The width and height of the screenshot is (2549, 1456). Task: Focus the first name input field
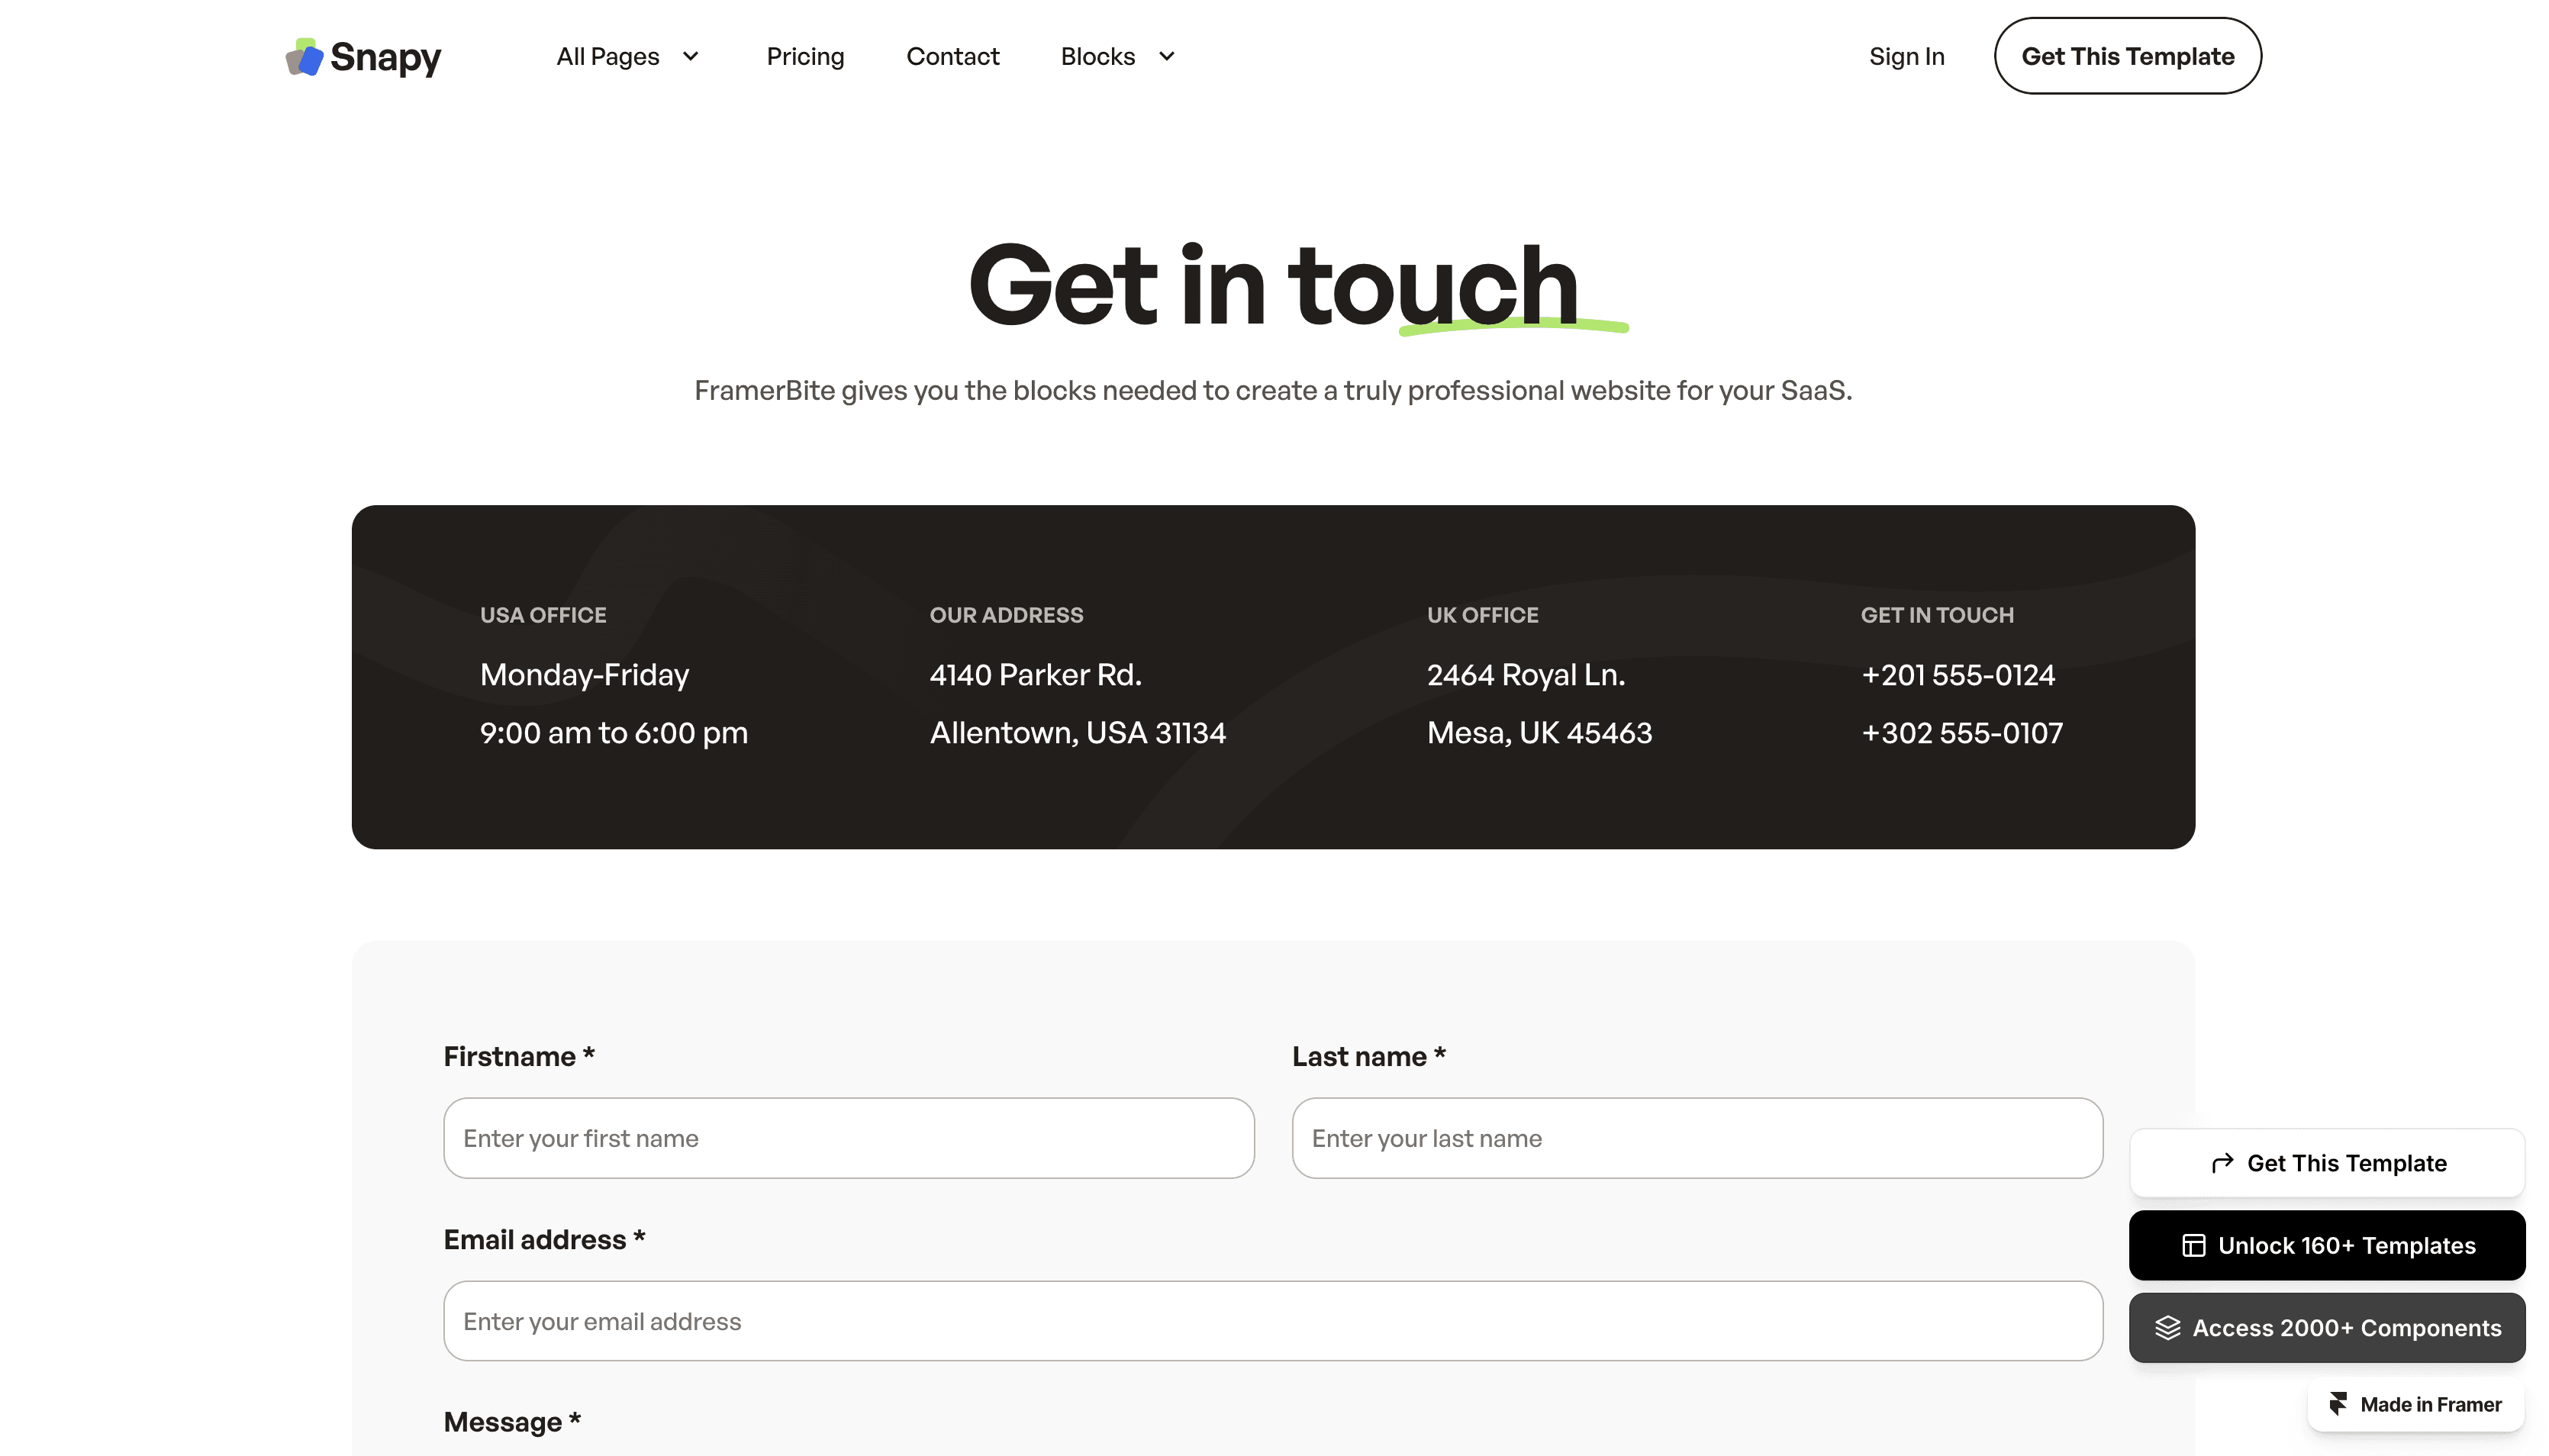848,1138
